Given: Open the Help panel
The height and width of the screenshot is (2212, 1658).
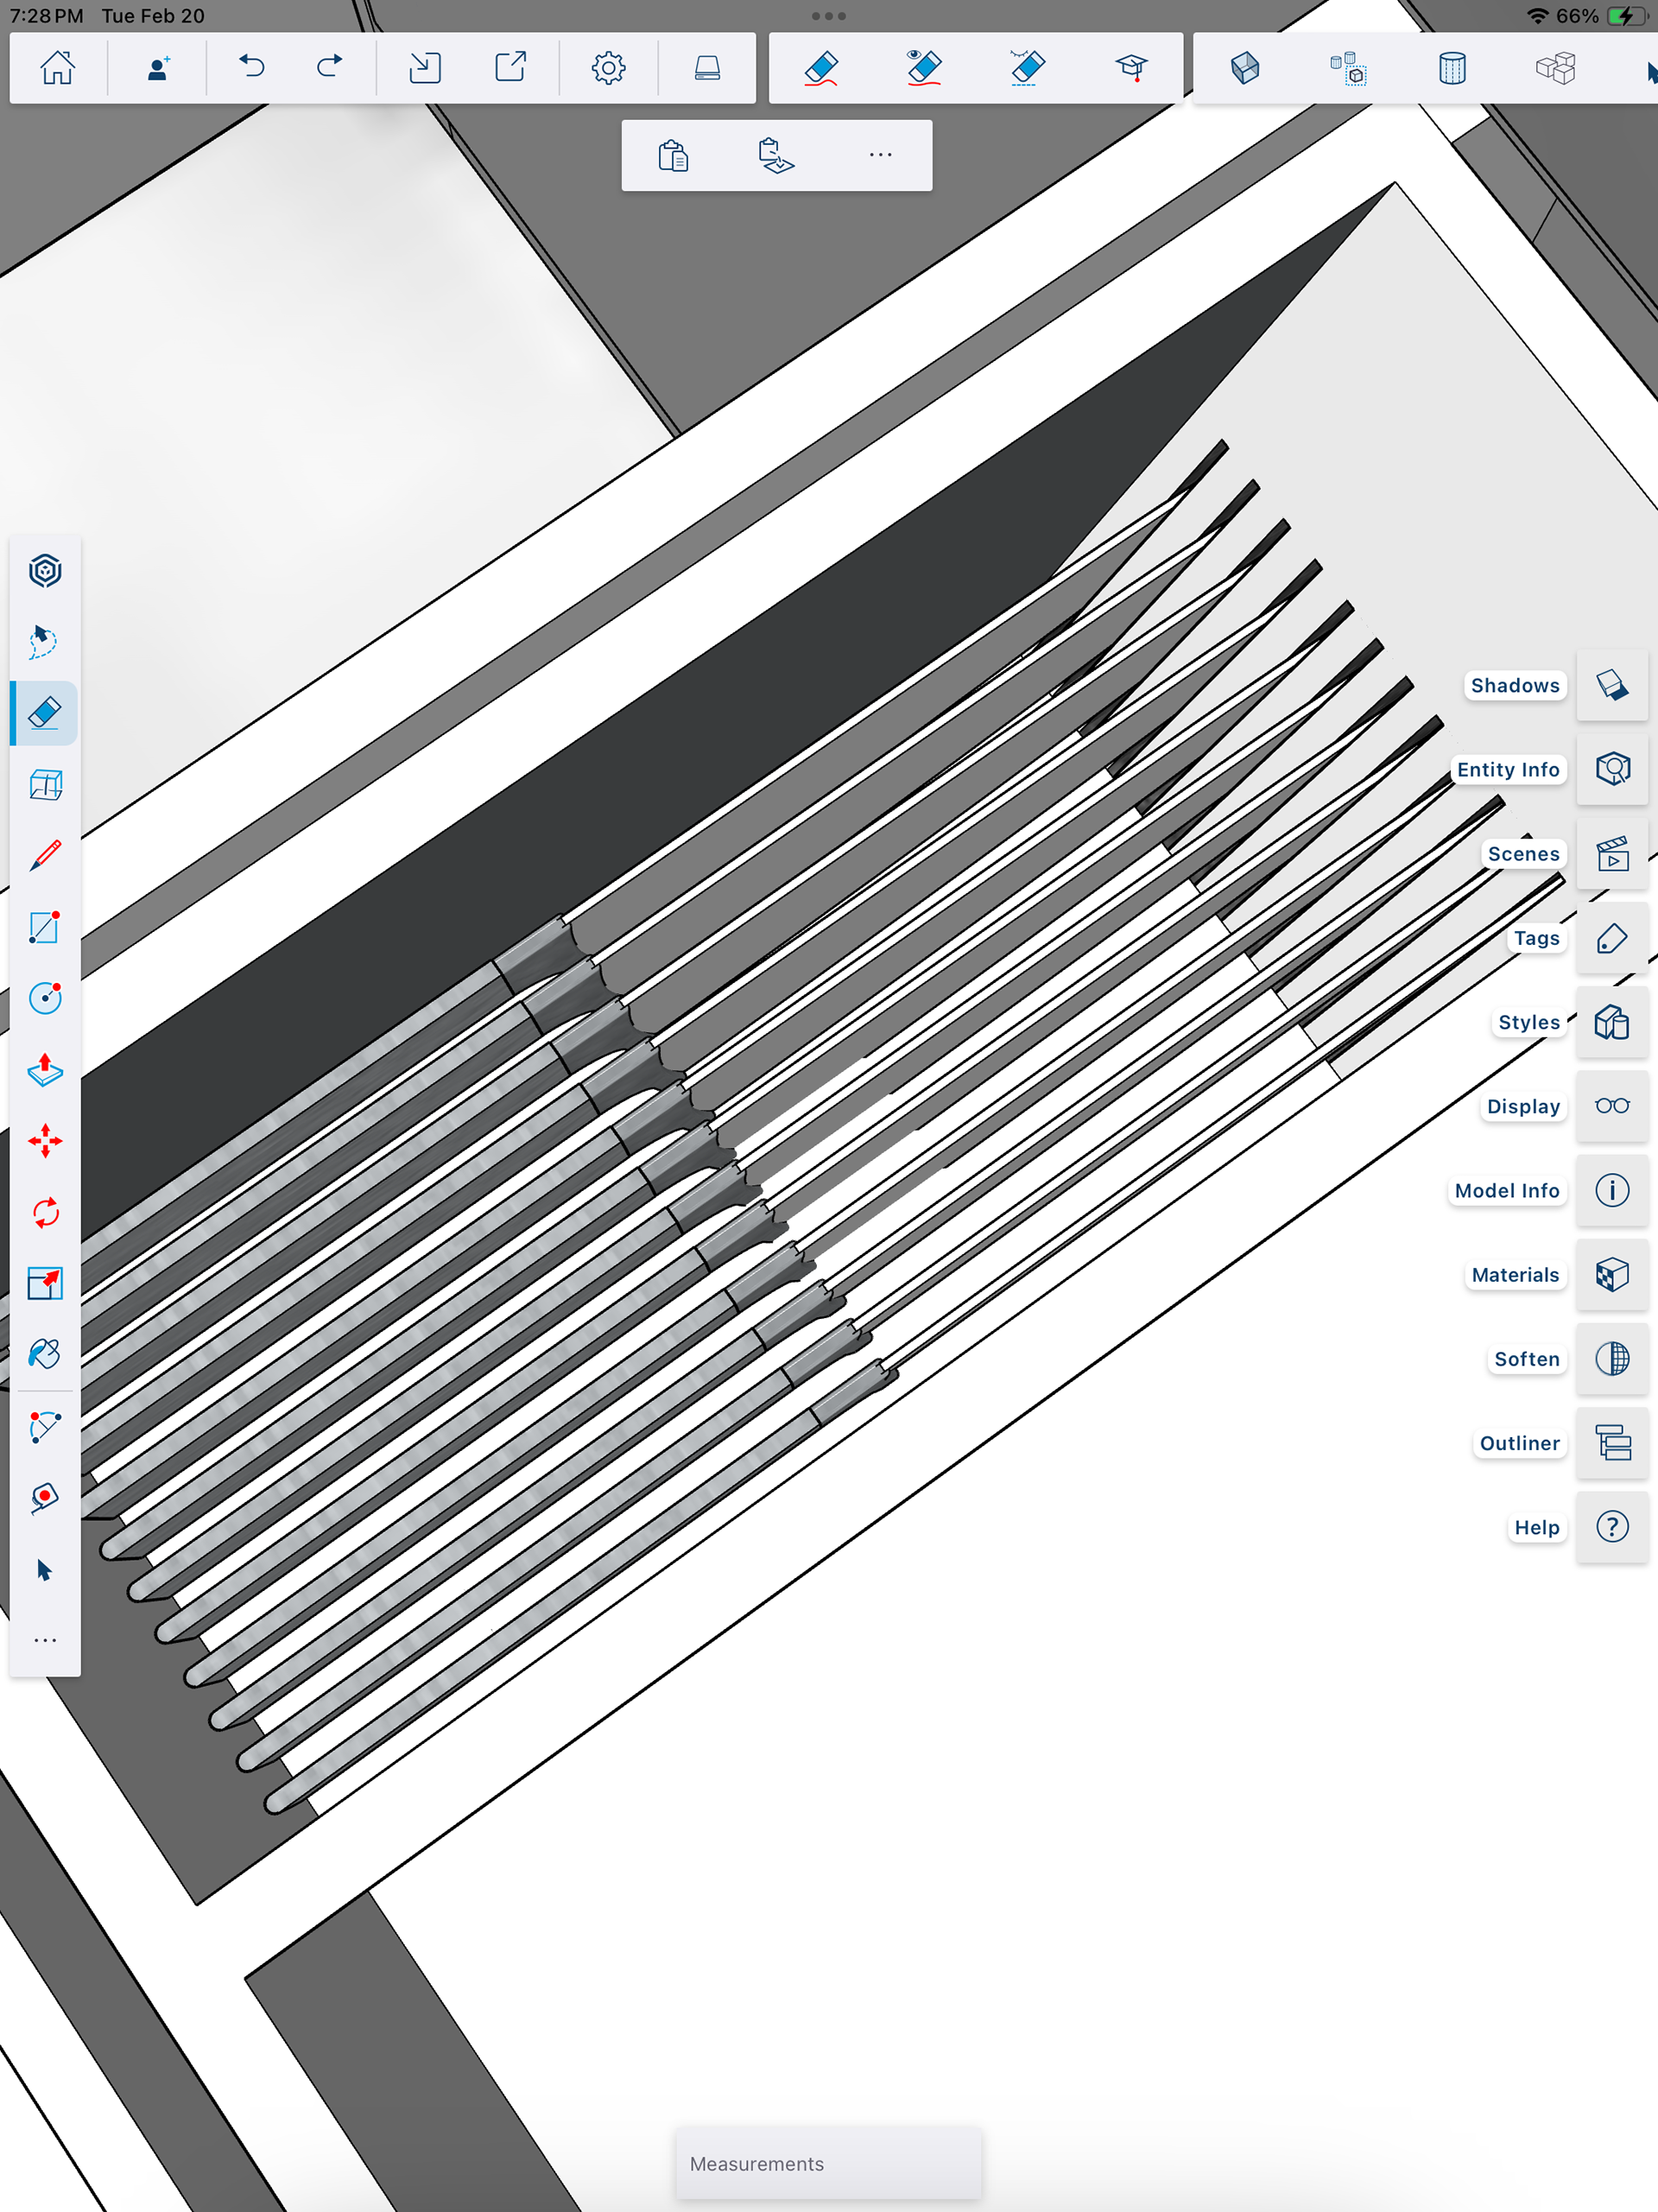Looking at the screenshot, I should pos(1612,1527).
